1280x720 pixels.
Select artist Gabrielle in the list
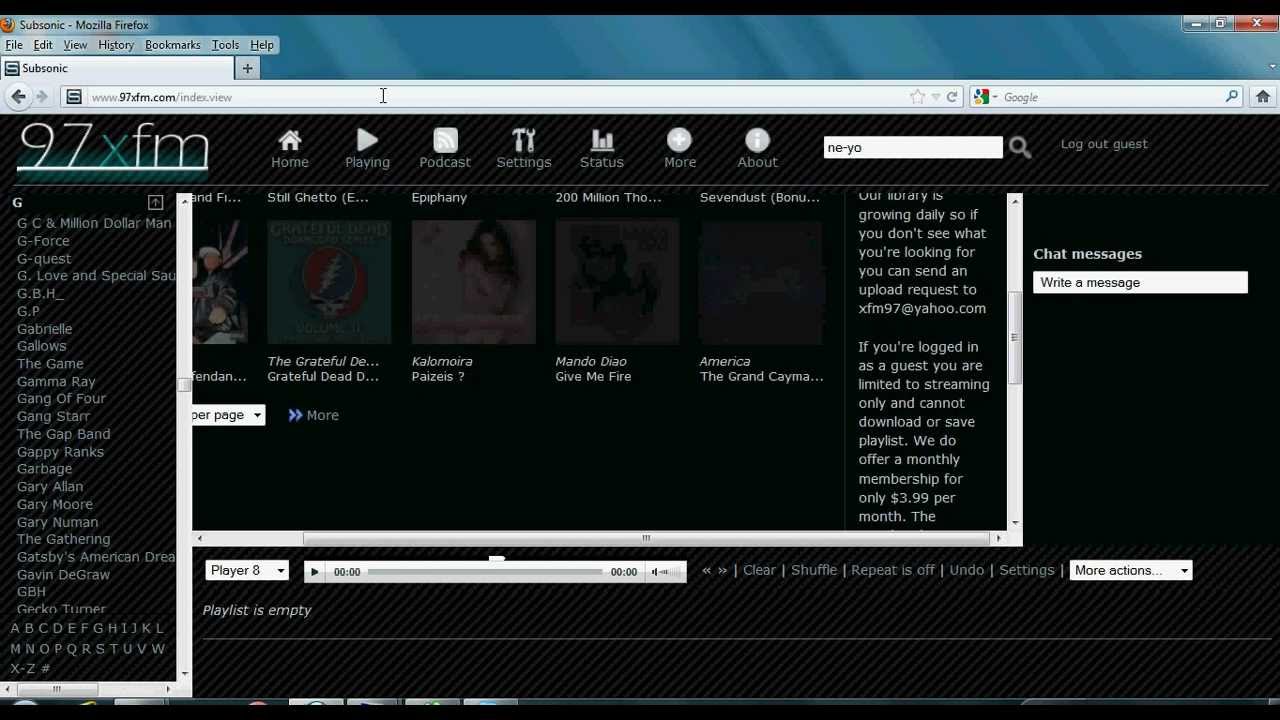click(x=44, y=329)
